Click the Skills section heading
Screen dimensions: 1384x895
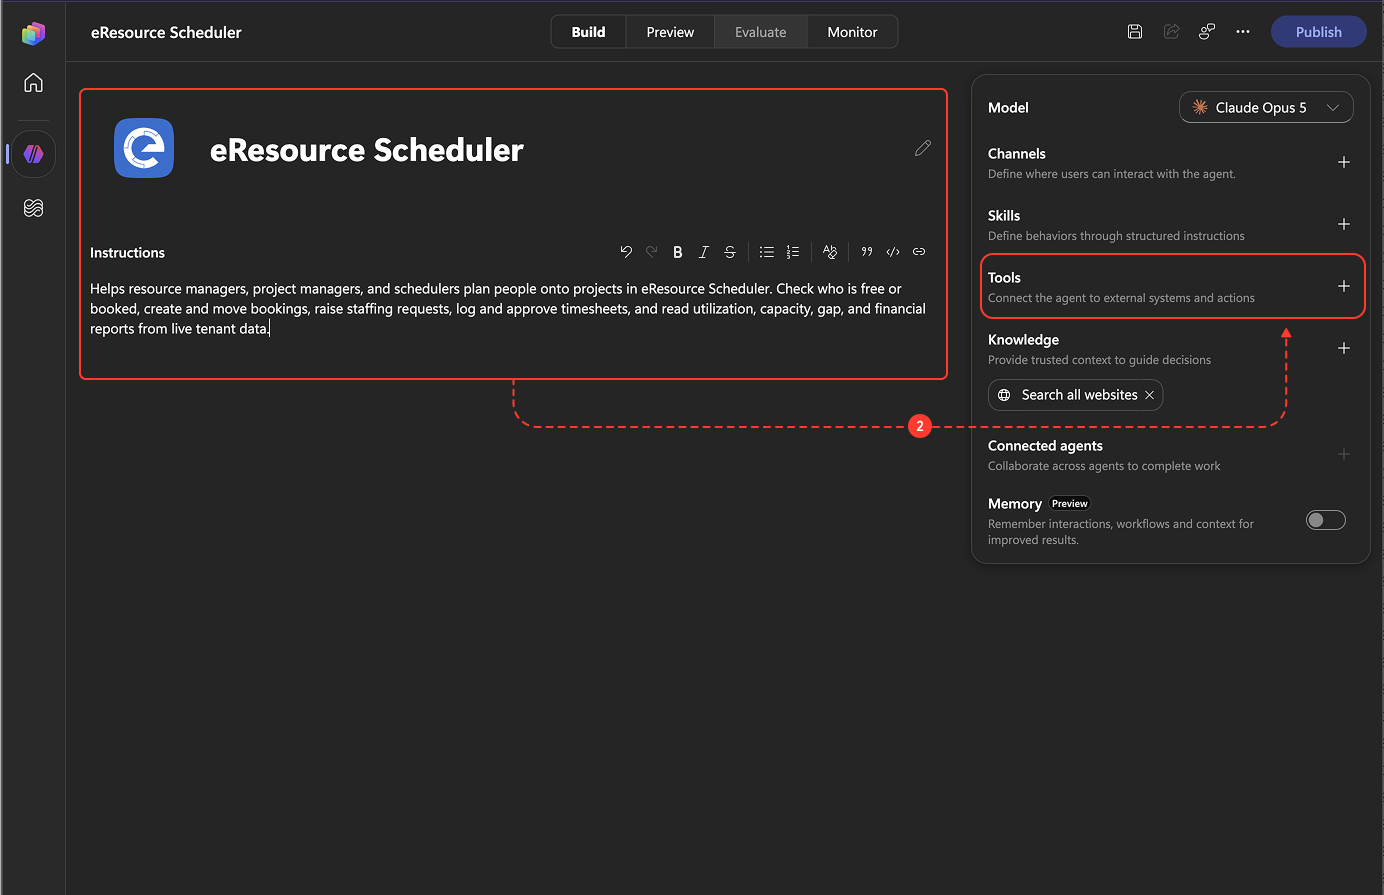(x=1004, y=216)
